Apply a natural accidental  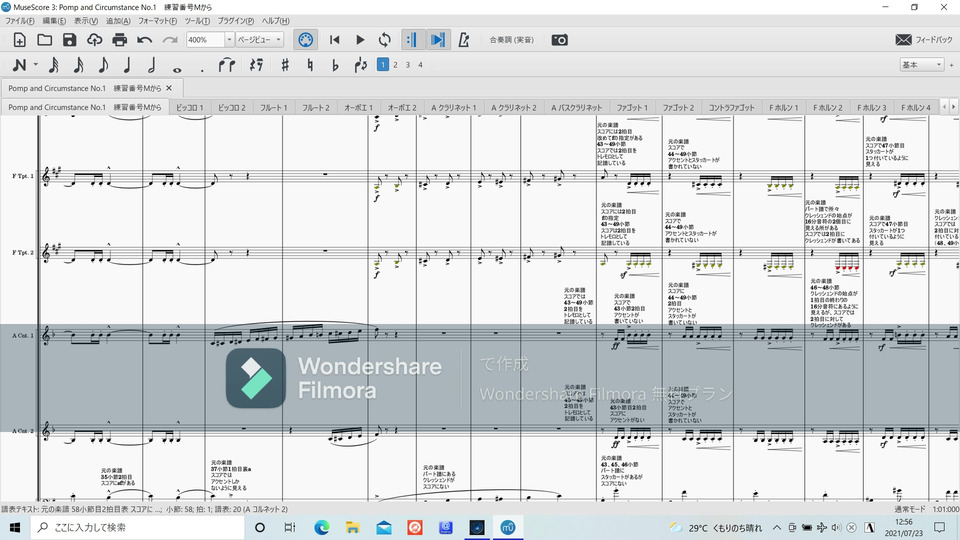[x=310, y=65]
